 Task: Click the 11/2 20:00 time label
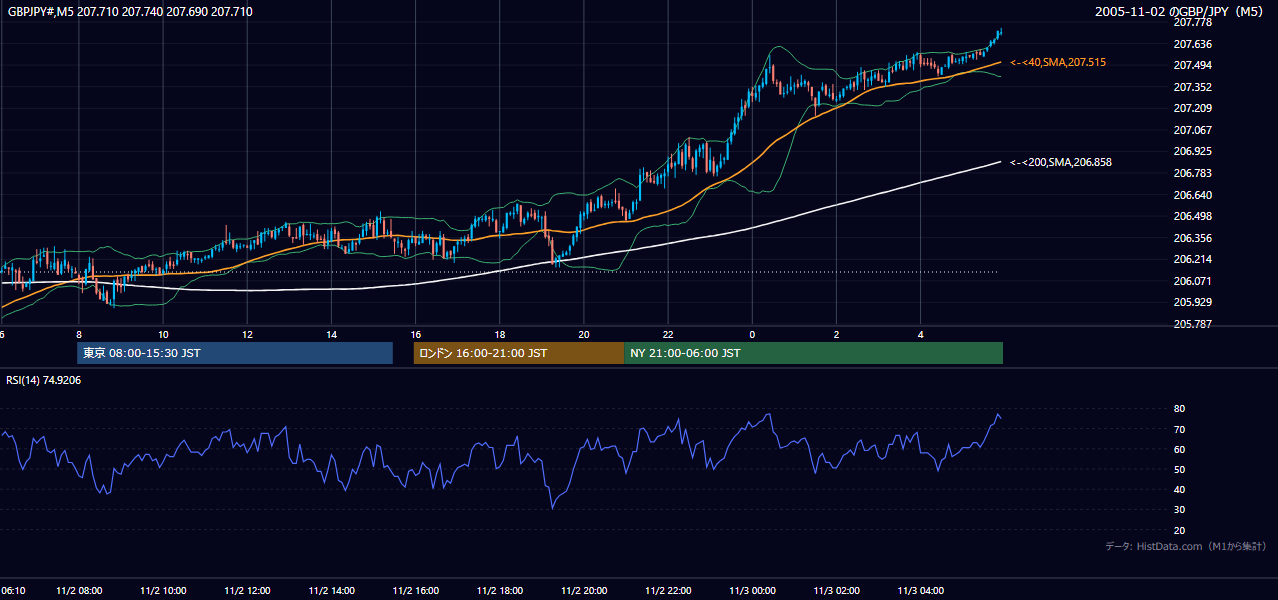(584, 591)
